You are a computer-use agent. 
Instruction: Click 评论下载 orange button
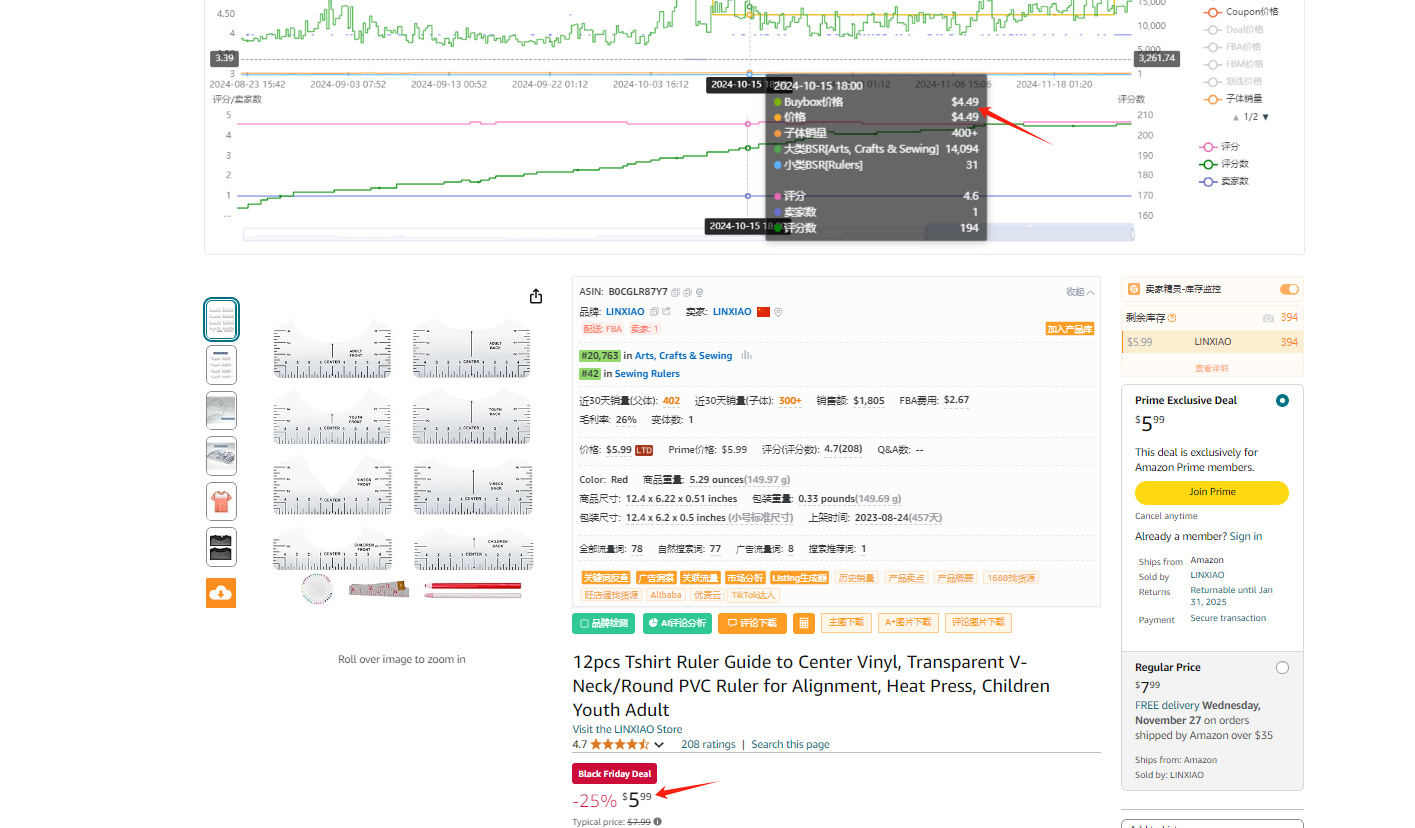click(751, 623)
